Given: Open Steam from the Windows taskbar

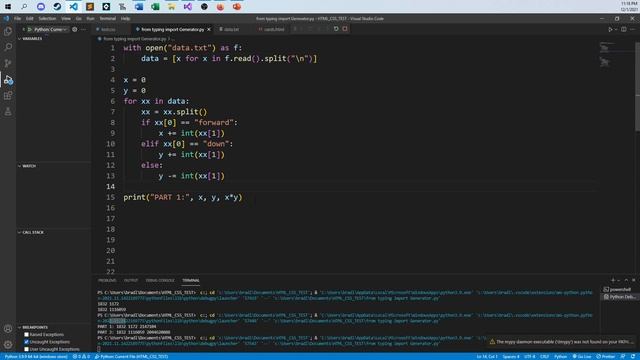Looking at the screenshot, I should coord(57,7).
